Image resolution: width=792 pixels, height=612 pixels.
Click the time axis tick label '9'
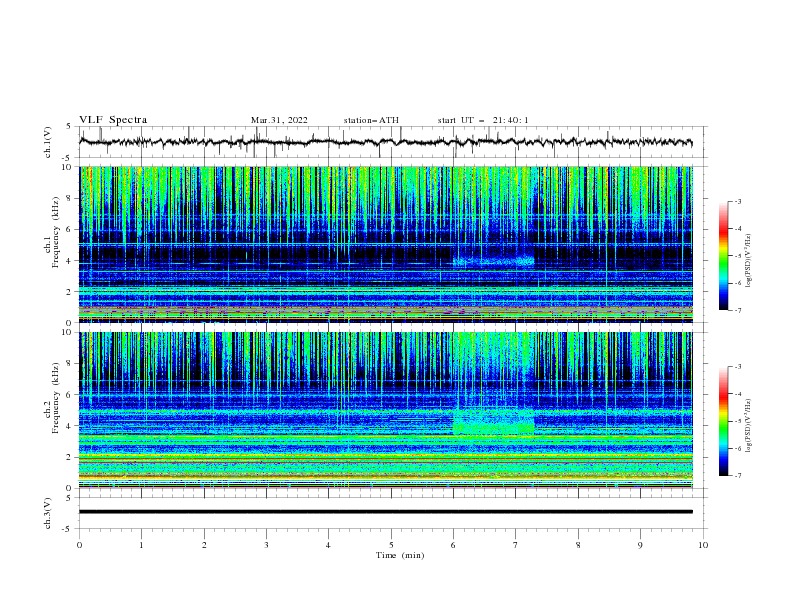pyautogui.click(x=641, y=545)
